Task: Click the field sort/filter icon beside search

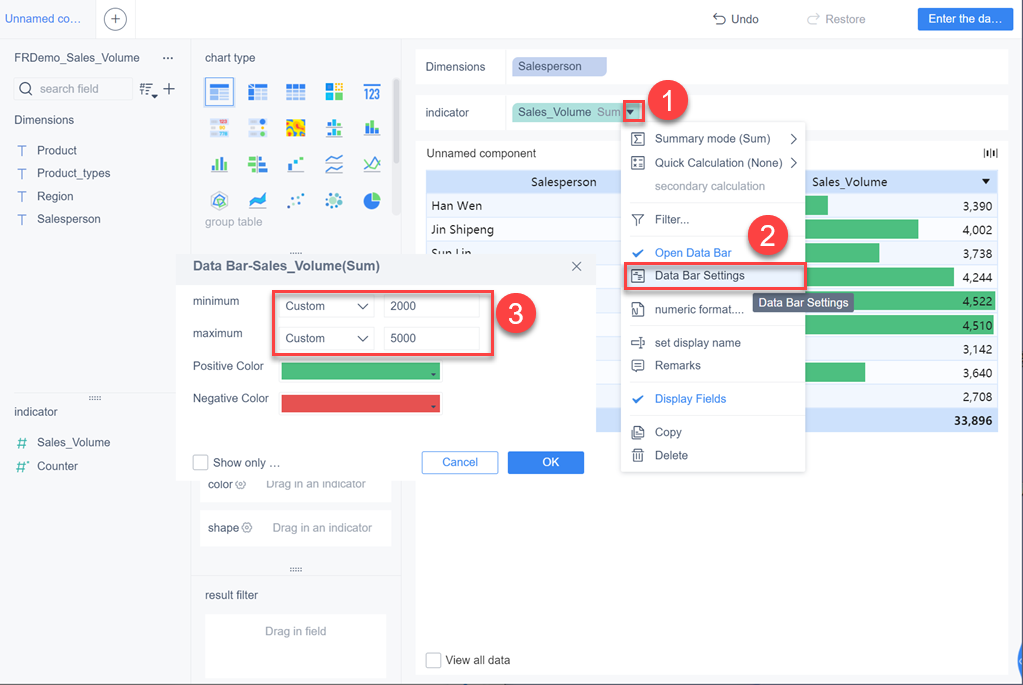Action: coord(148,89)
